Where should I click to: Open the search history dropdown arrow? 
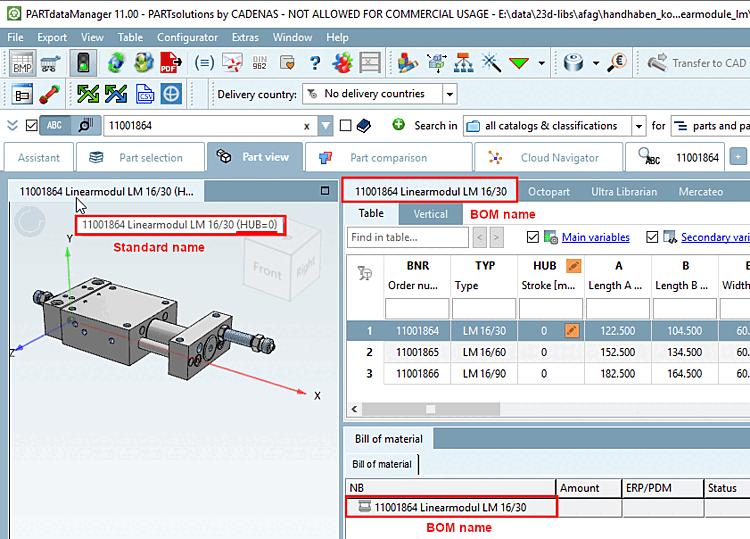[x=326, y=126]
